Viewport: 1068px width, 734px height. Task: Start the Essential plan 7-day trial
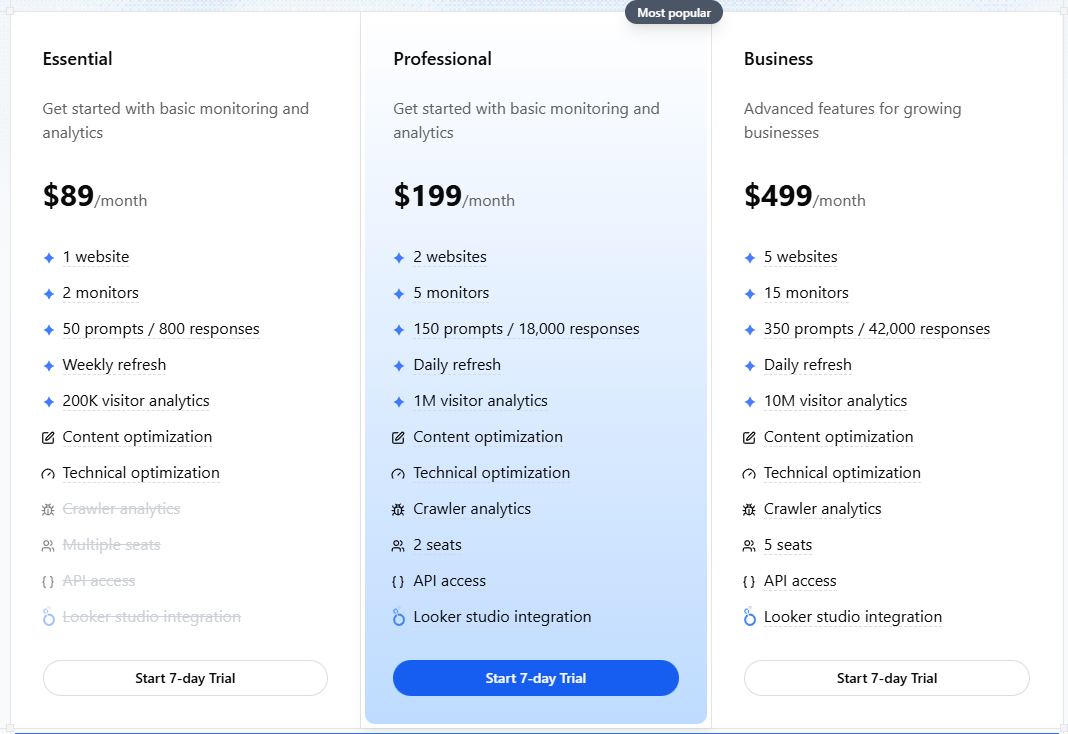(x=185, y=678)
